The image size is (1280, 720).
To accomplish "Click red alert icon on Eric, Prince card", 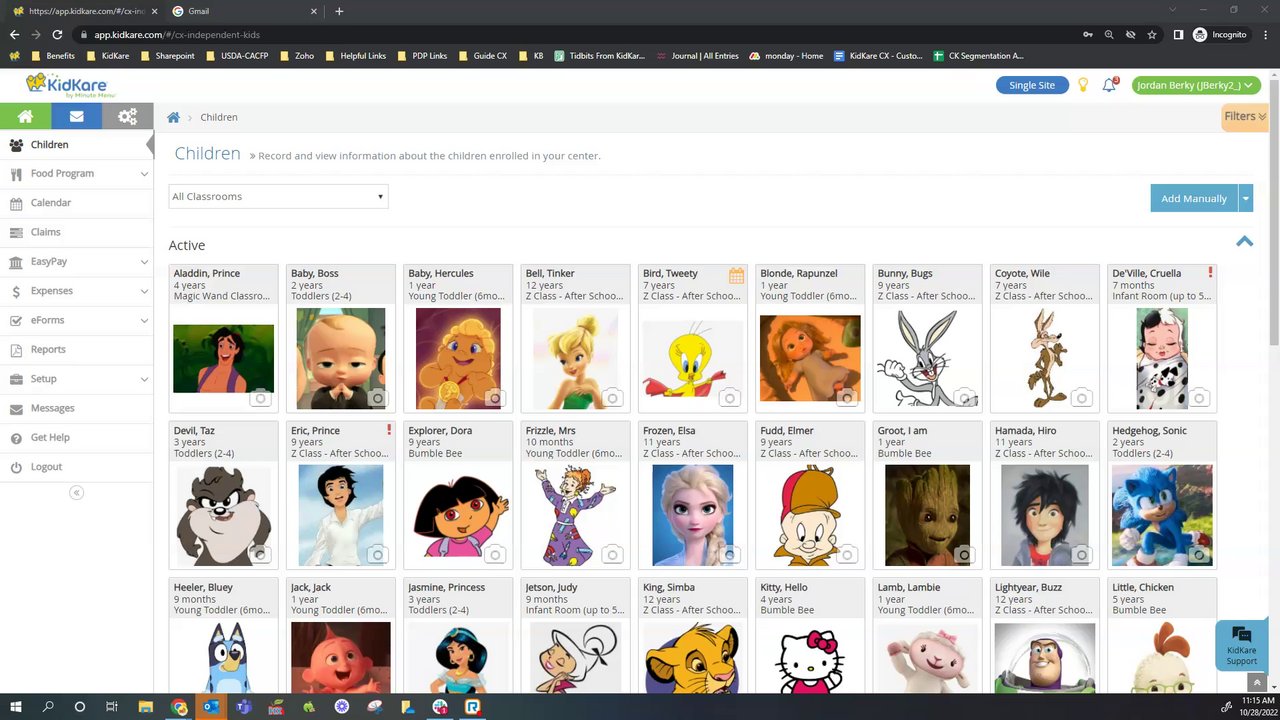I will tap(389, 430).
